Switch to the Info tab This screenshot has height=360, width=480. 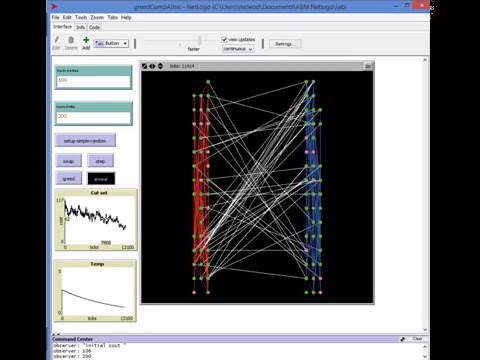pos(80,27)
